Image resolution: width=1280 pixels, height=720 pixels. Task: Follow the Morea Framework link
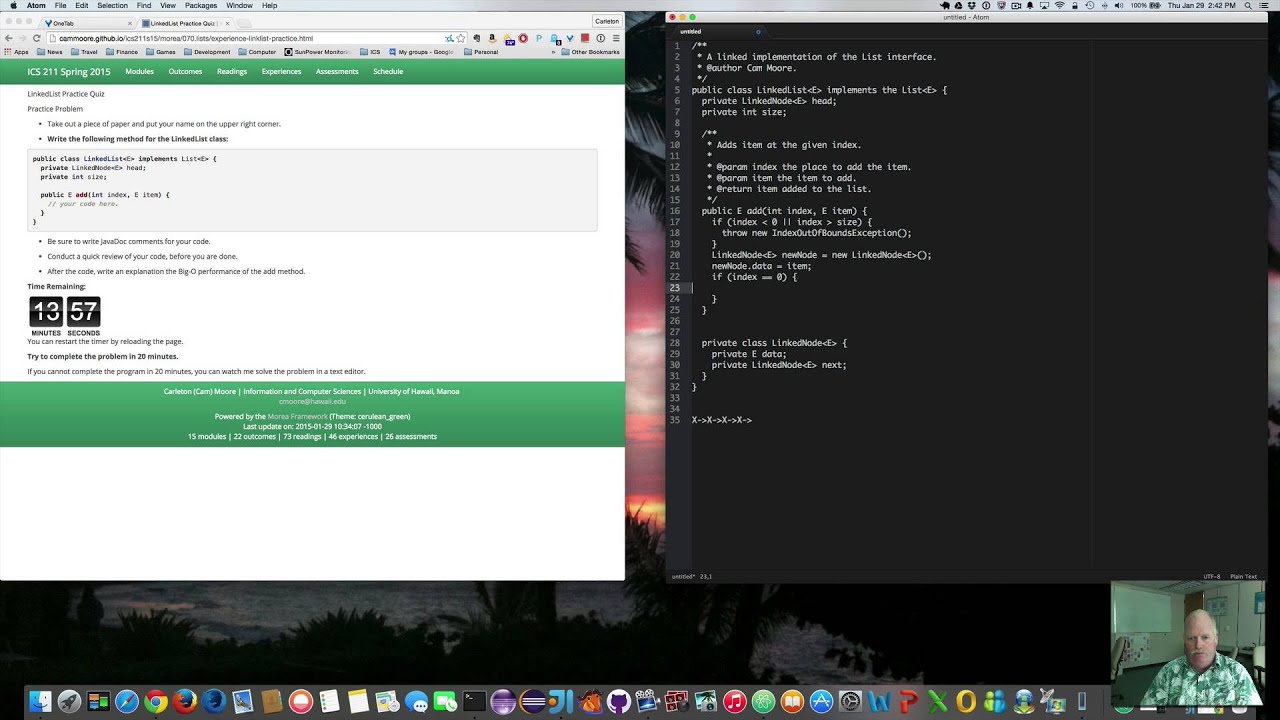click(x=297, y=416)
